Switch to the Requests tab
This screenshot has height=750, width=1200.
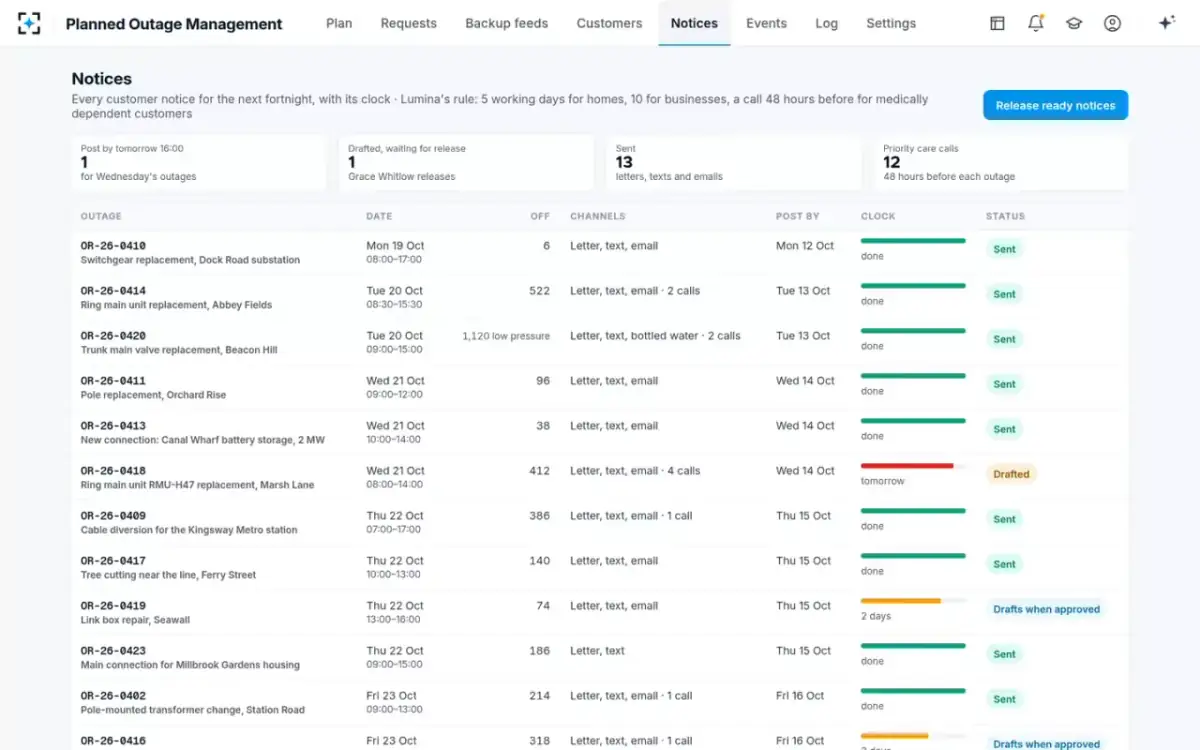point(409,23)
